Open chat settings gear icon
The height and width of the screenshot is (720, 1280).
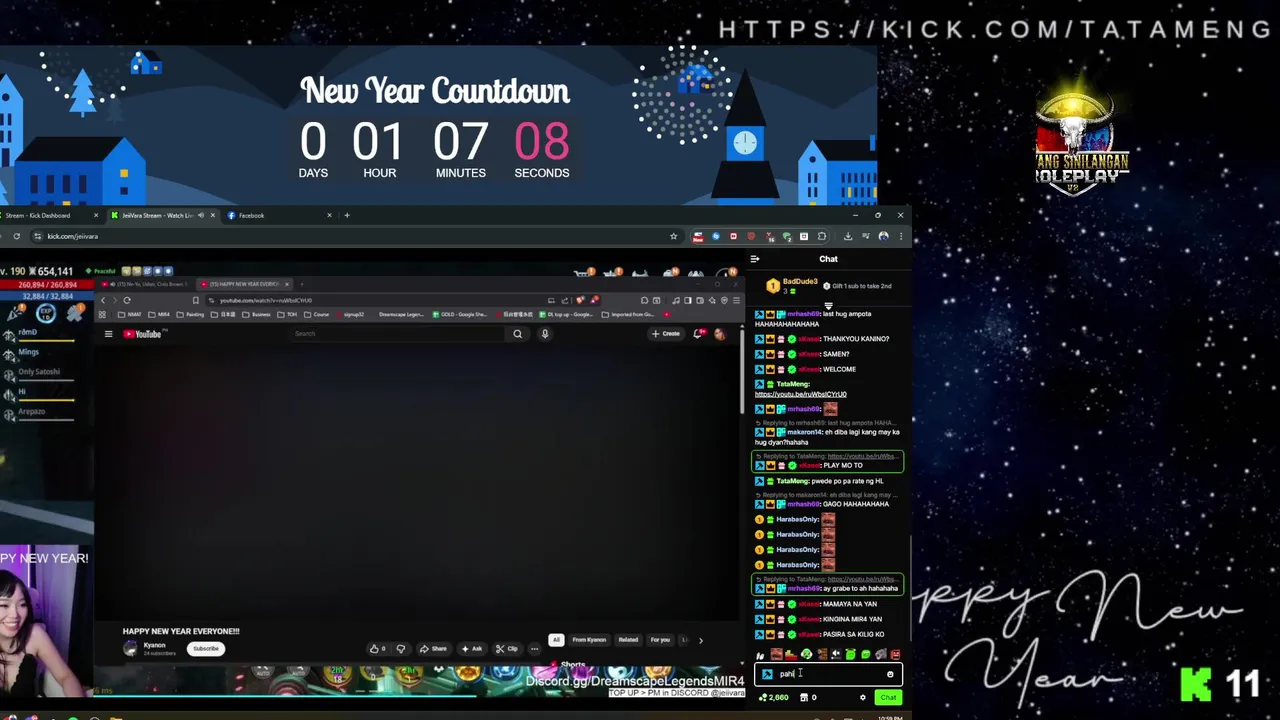pyautogui.click(x=863, y=697)
